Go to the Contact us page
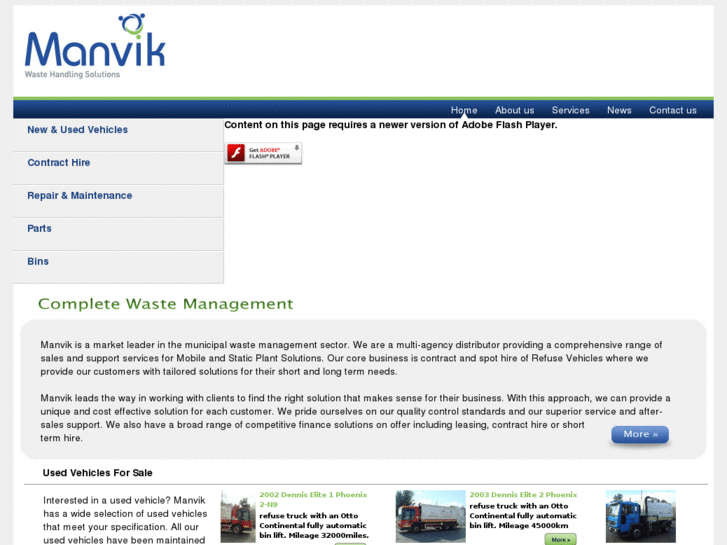The width and height of the screenshot is (727, 545). tap(672, 110)
